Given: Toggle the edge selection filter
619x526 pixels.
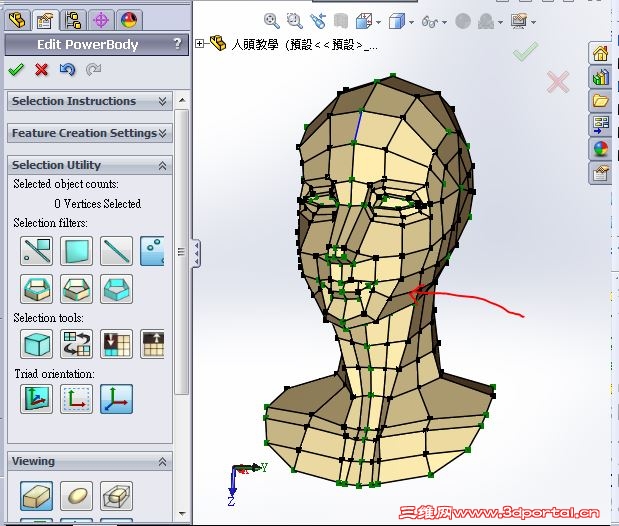Looking at the screenshot, I should (x=116, y=251).
